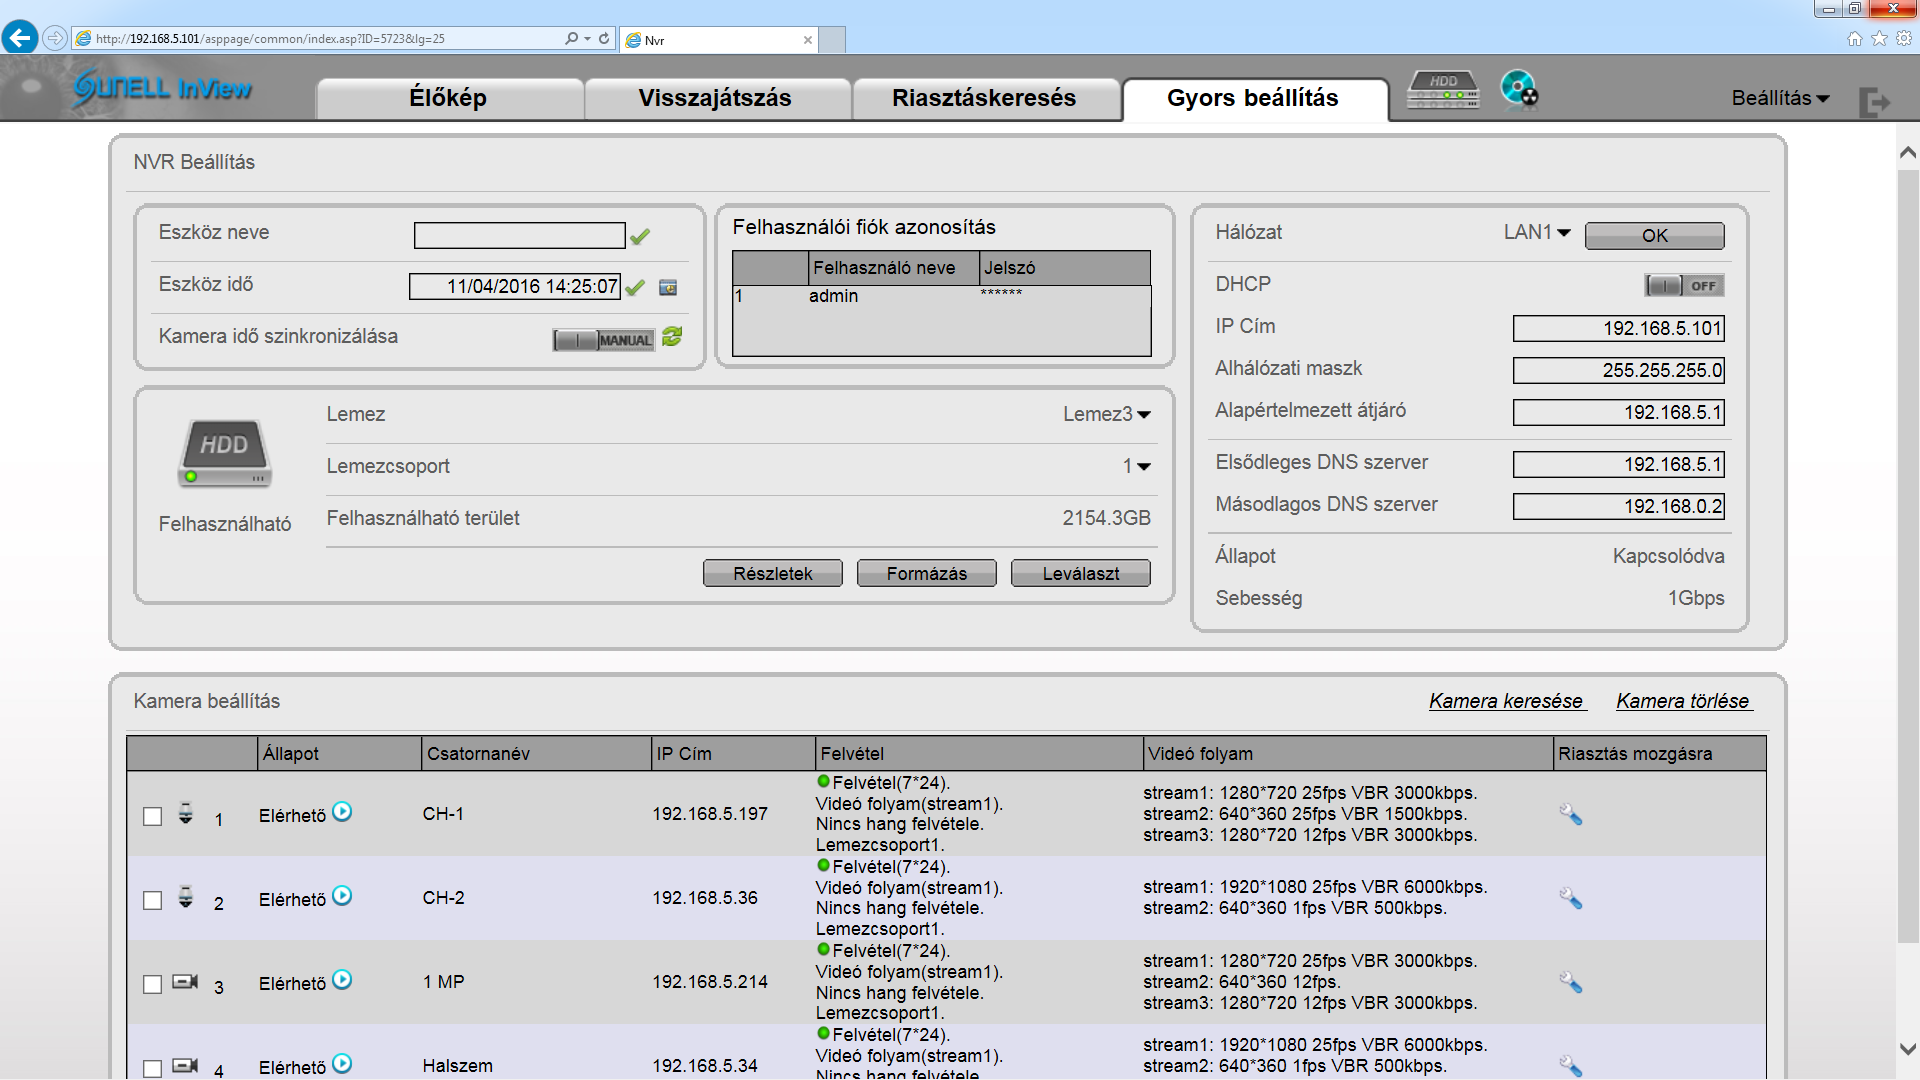The image size is (1920, 1080).
Task: Open the Kamera keresése link
Action: [x=1506, y=701]
